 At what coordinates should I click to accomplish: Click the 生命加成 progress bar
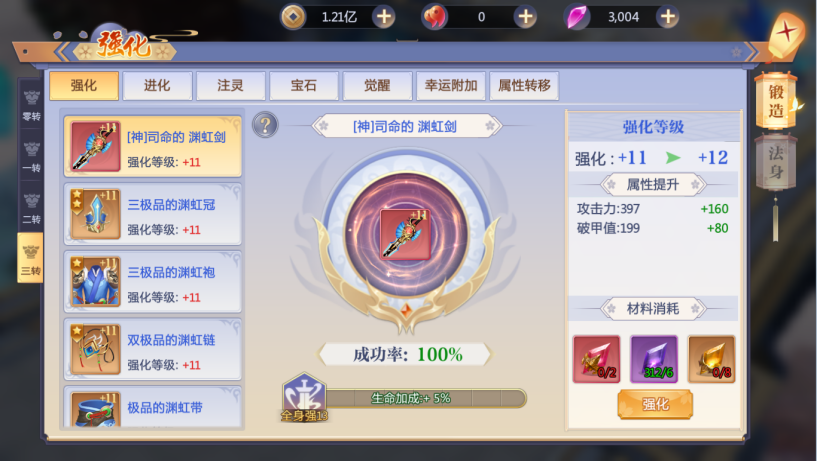pyautogui.click(x=425, y=398)
